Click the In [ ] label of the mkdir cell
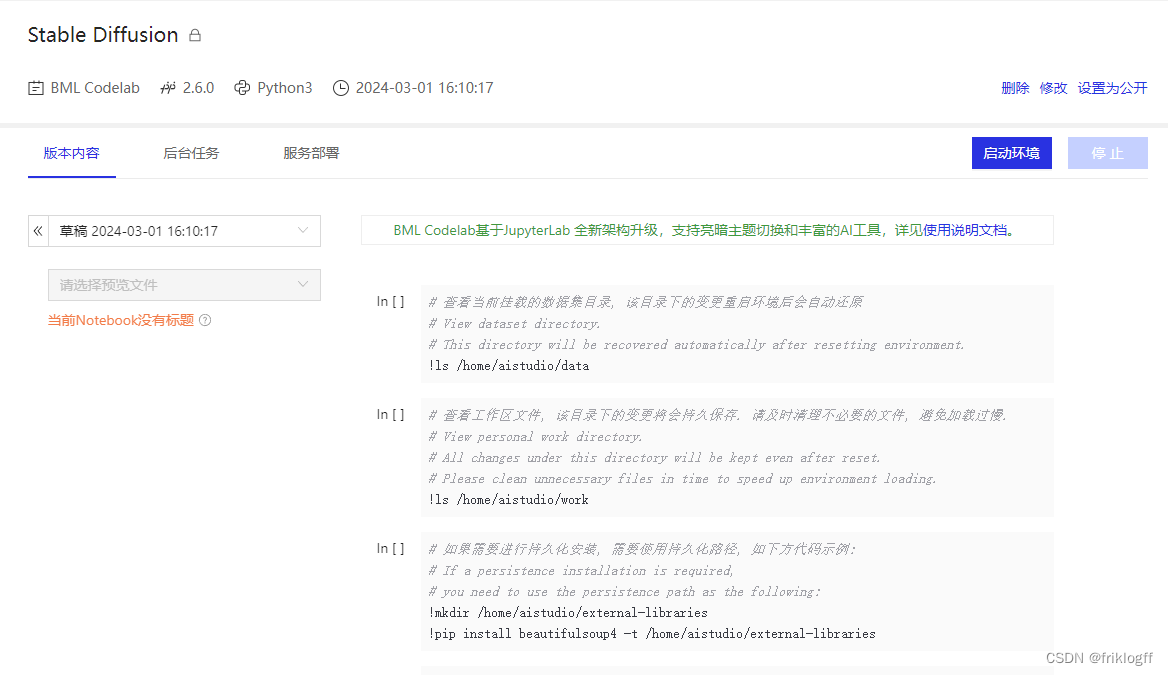The width and height of the screenshot is (1168, 675). tap(390, 549)
